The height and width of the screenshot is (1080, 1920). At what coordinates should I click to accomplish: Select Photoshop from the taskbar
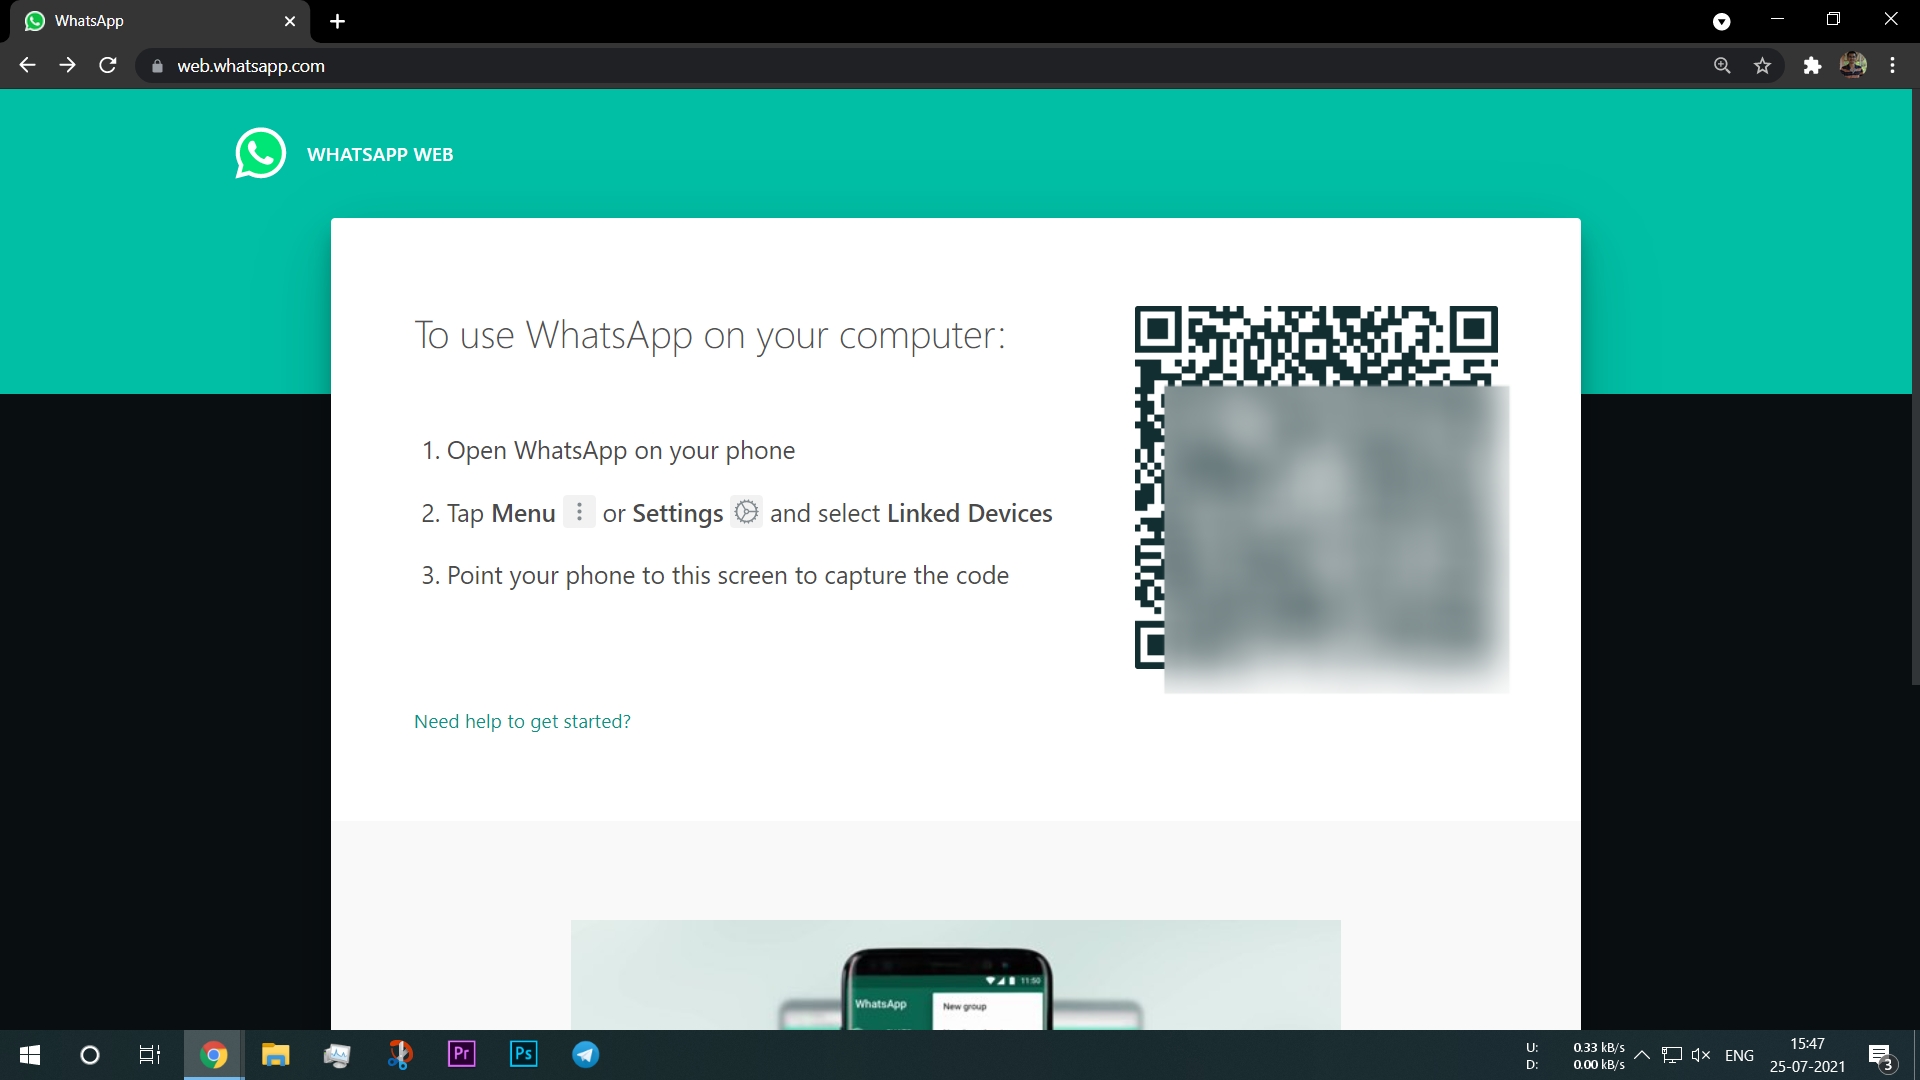(524, 1054)
